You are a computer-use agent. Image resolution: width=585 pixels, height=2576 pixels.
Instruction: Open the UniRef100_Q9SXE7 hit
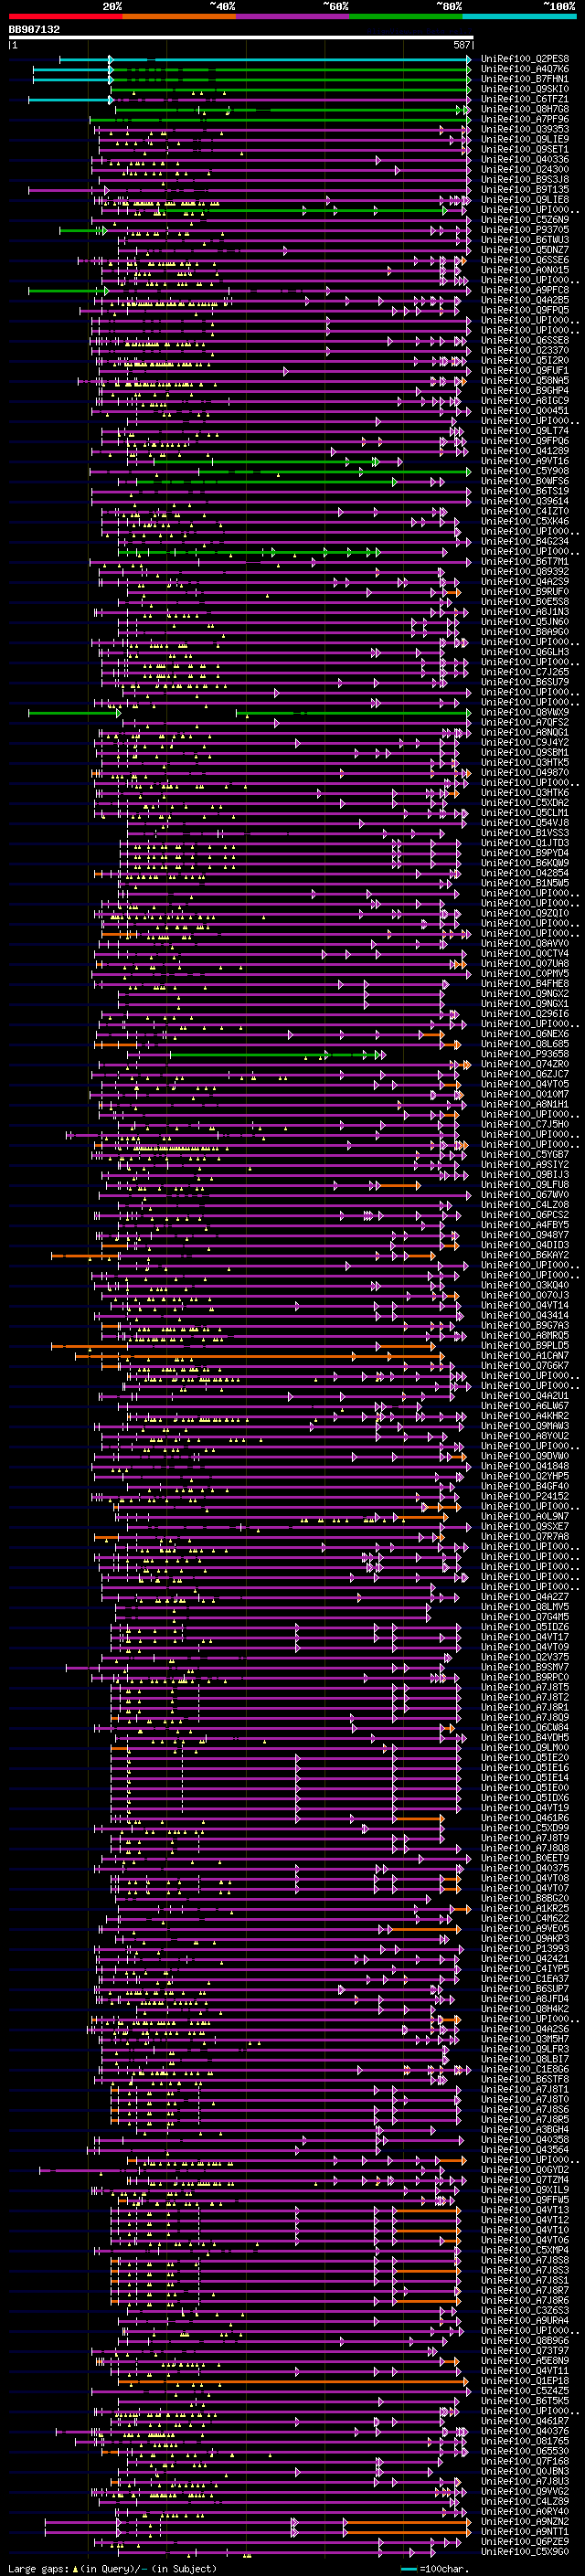tap(524, 1526)
